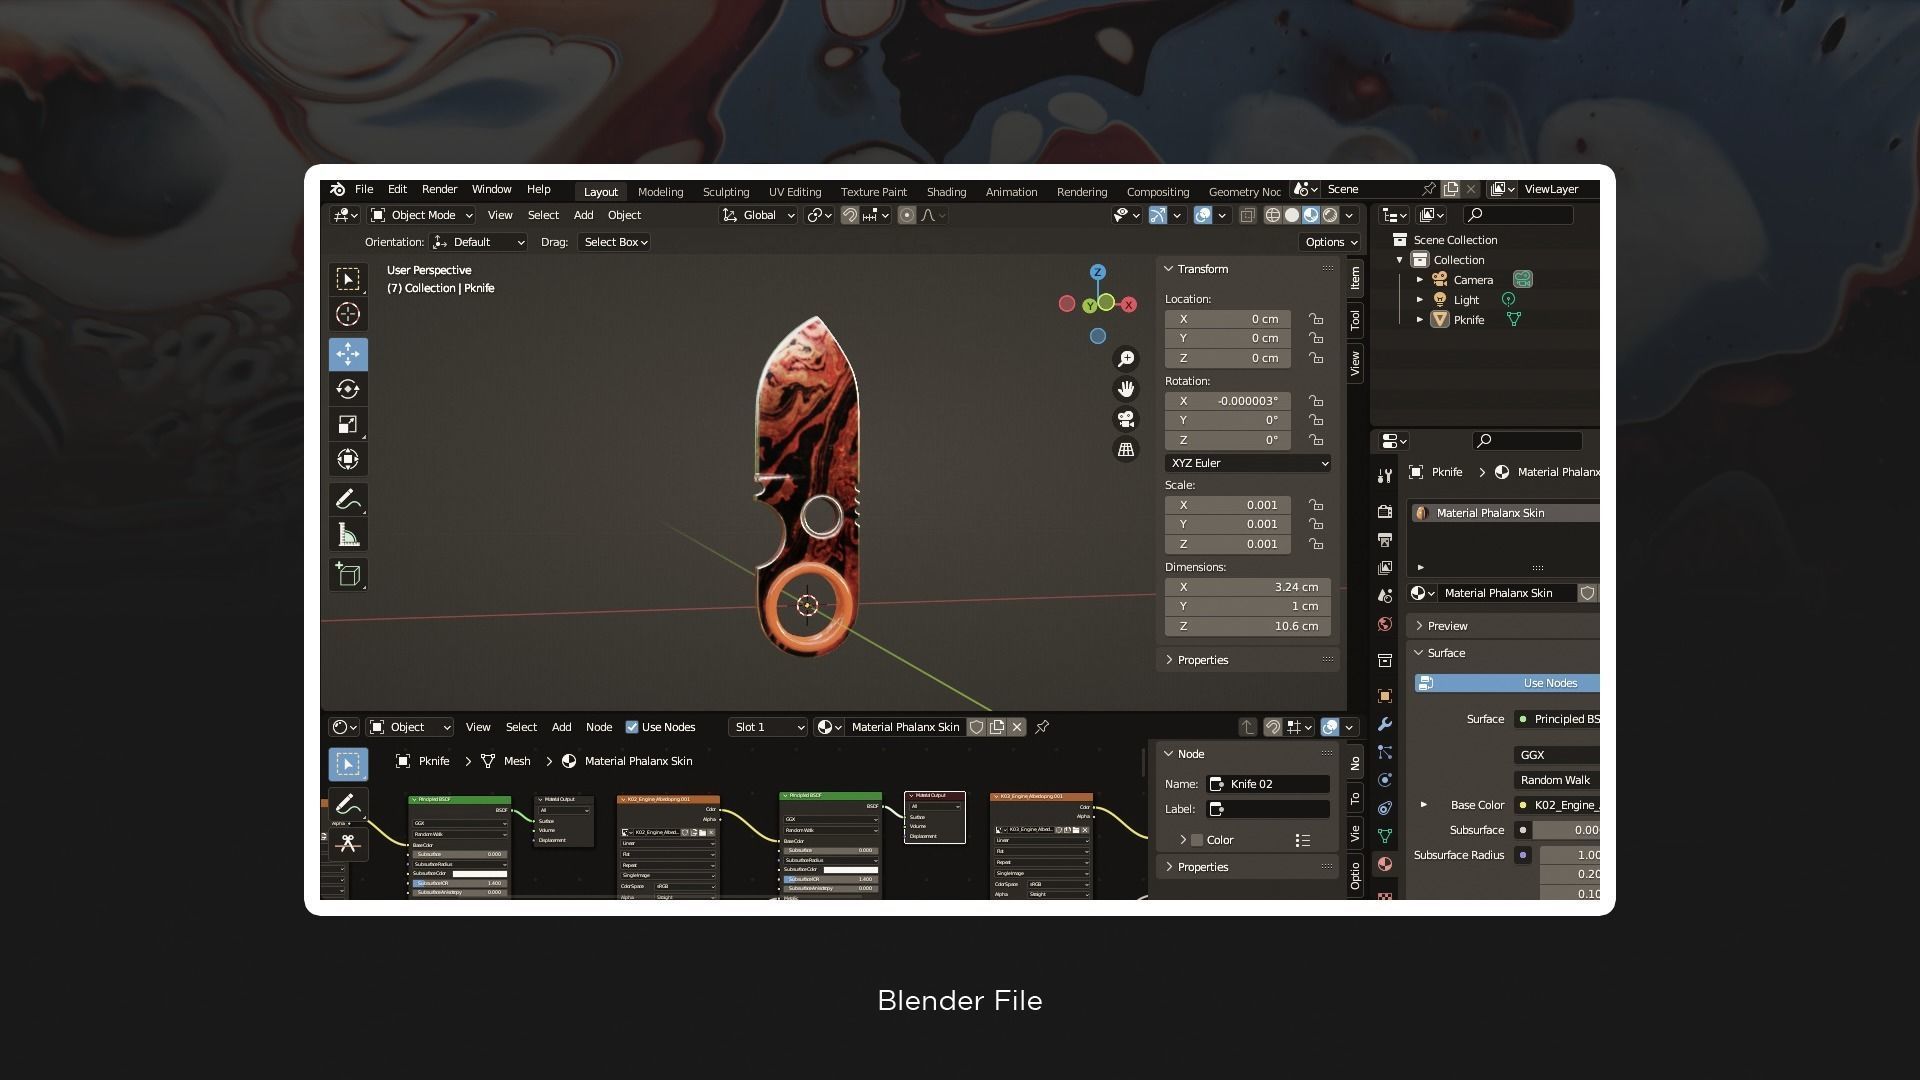Toggle proportional editing in viewport header
The width and height of the screenshot is (1920, 1080).
(x=907, y=215)
